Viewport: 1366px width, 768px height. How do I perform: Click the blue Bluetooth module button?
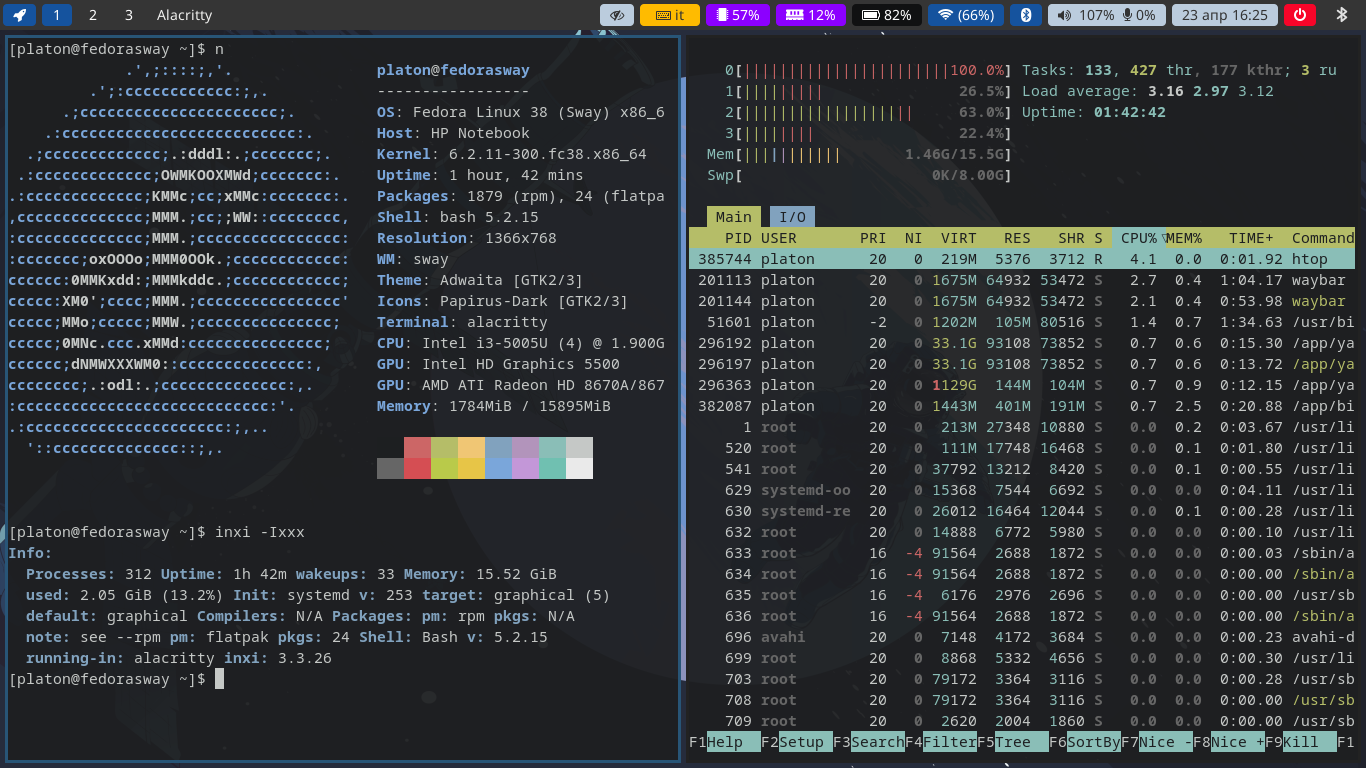click(x=1025, y=15)
